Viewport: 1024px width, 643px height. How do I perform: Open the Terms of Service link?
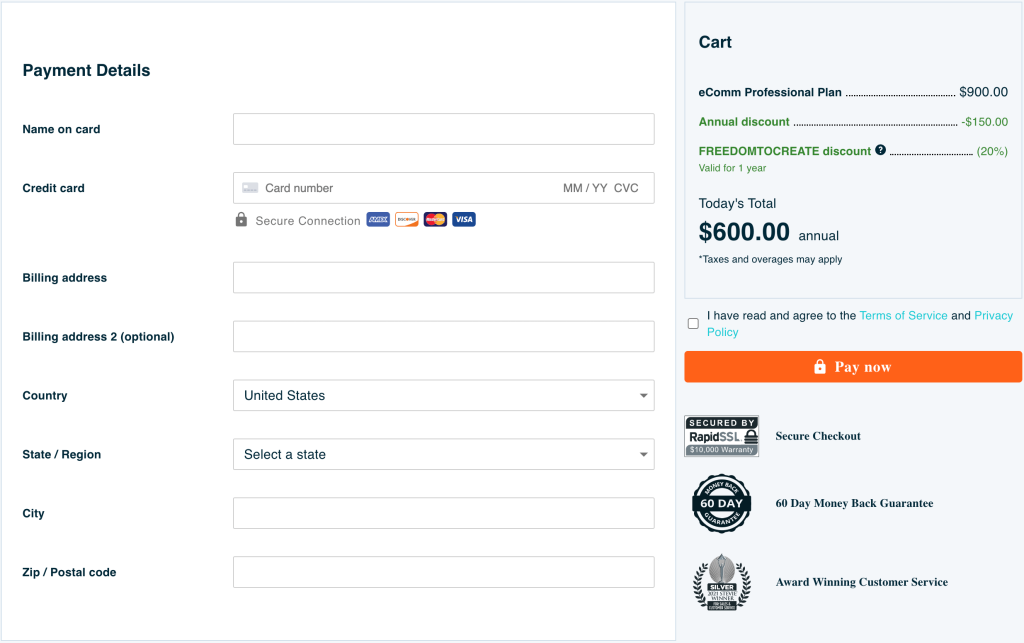(903, 315)
